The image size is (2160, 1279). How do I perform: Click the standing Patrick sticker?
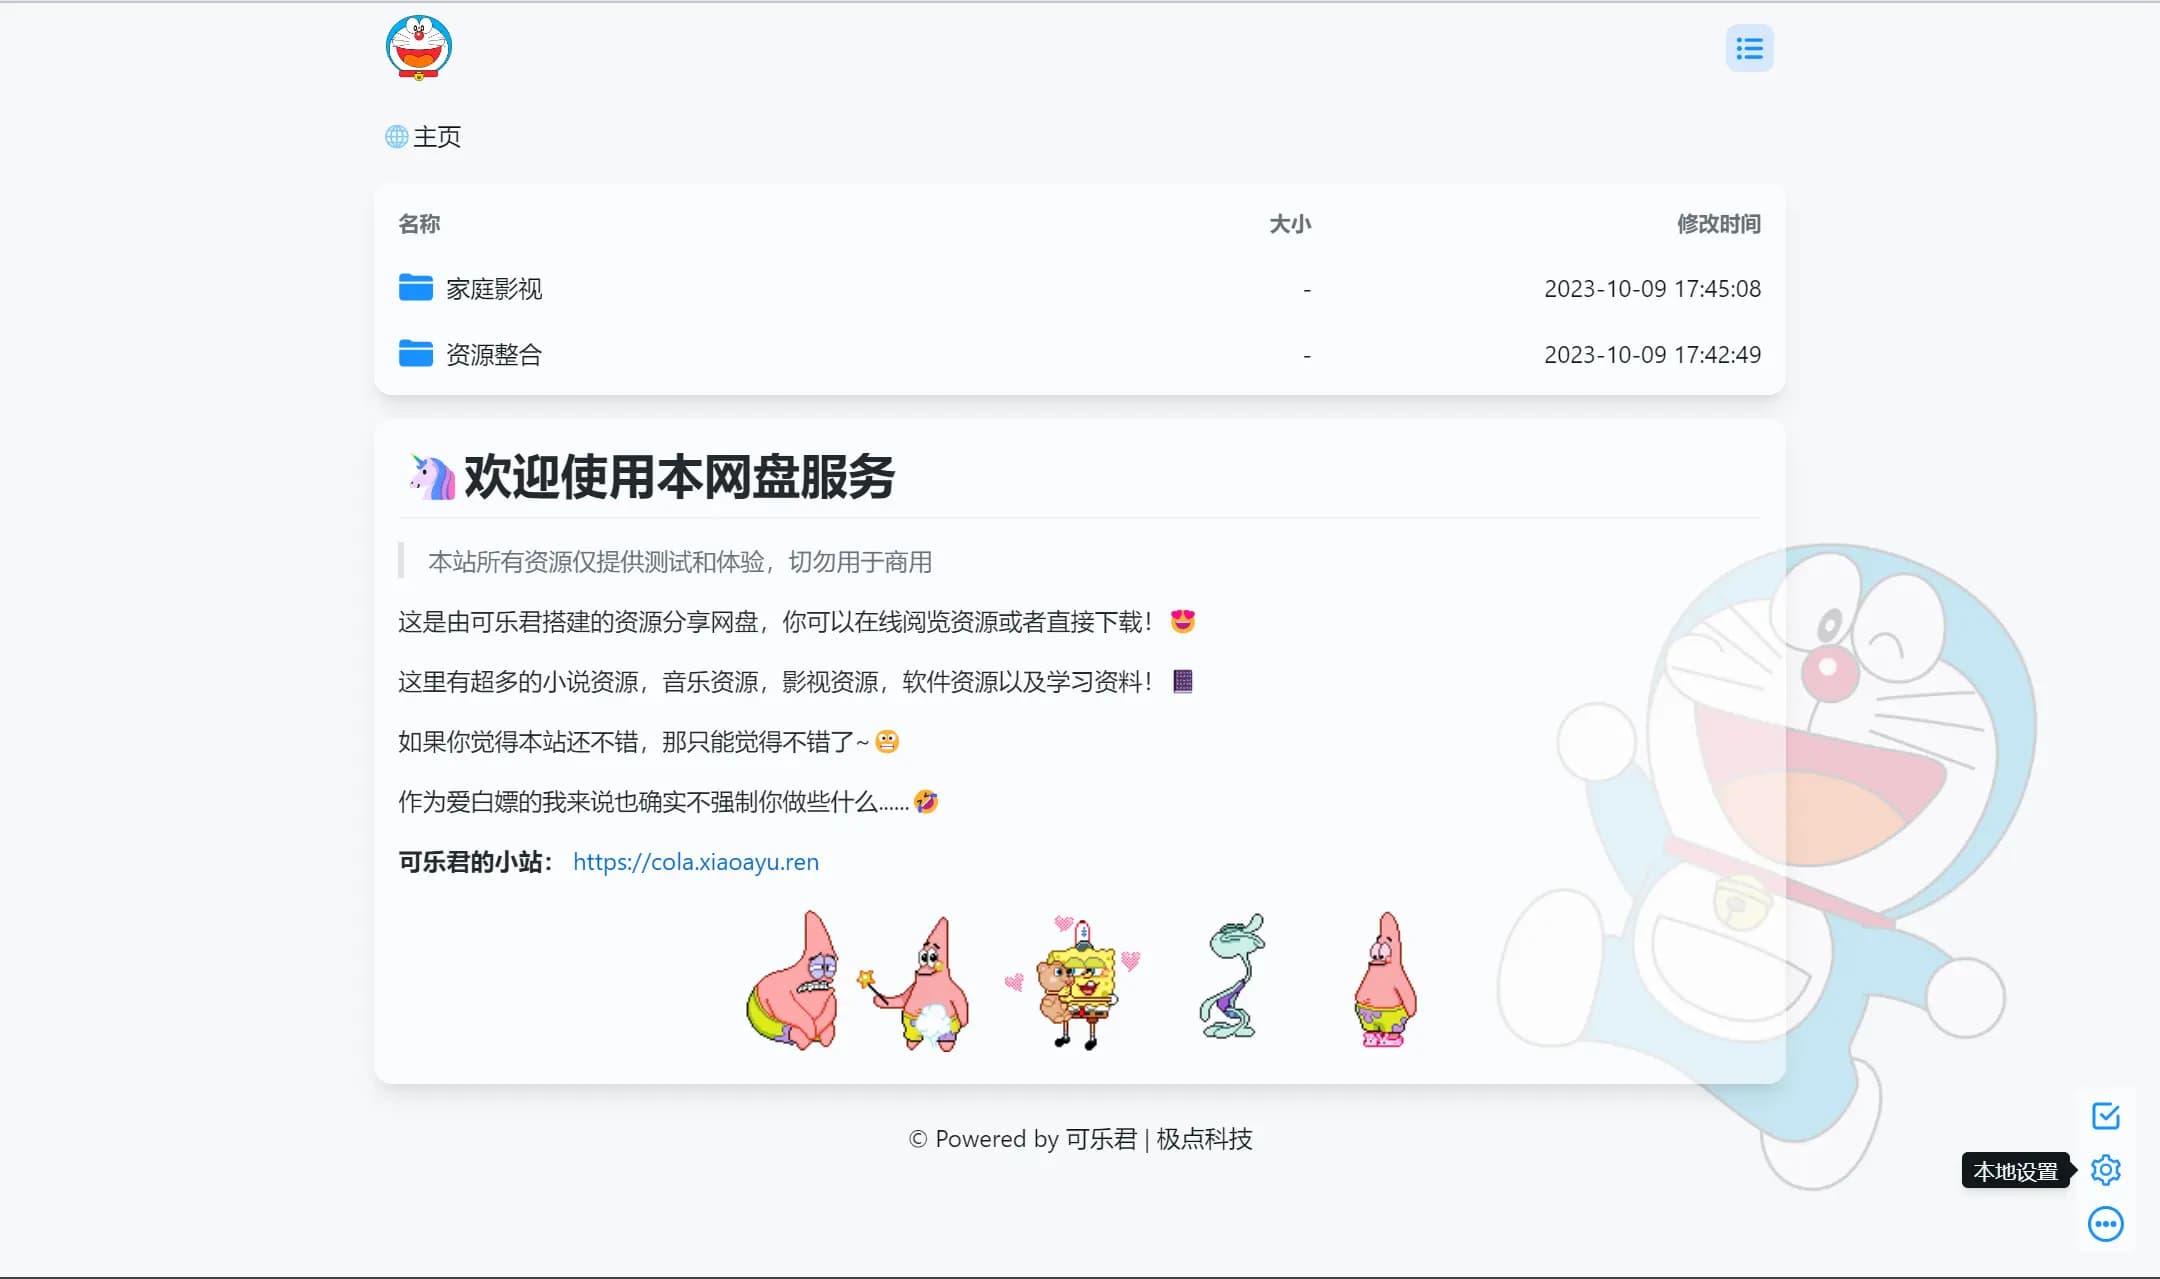coord(1385,979)
